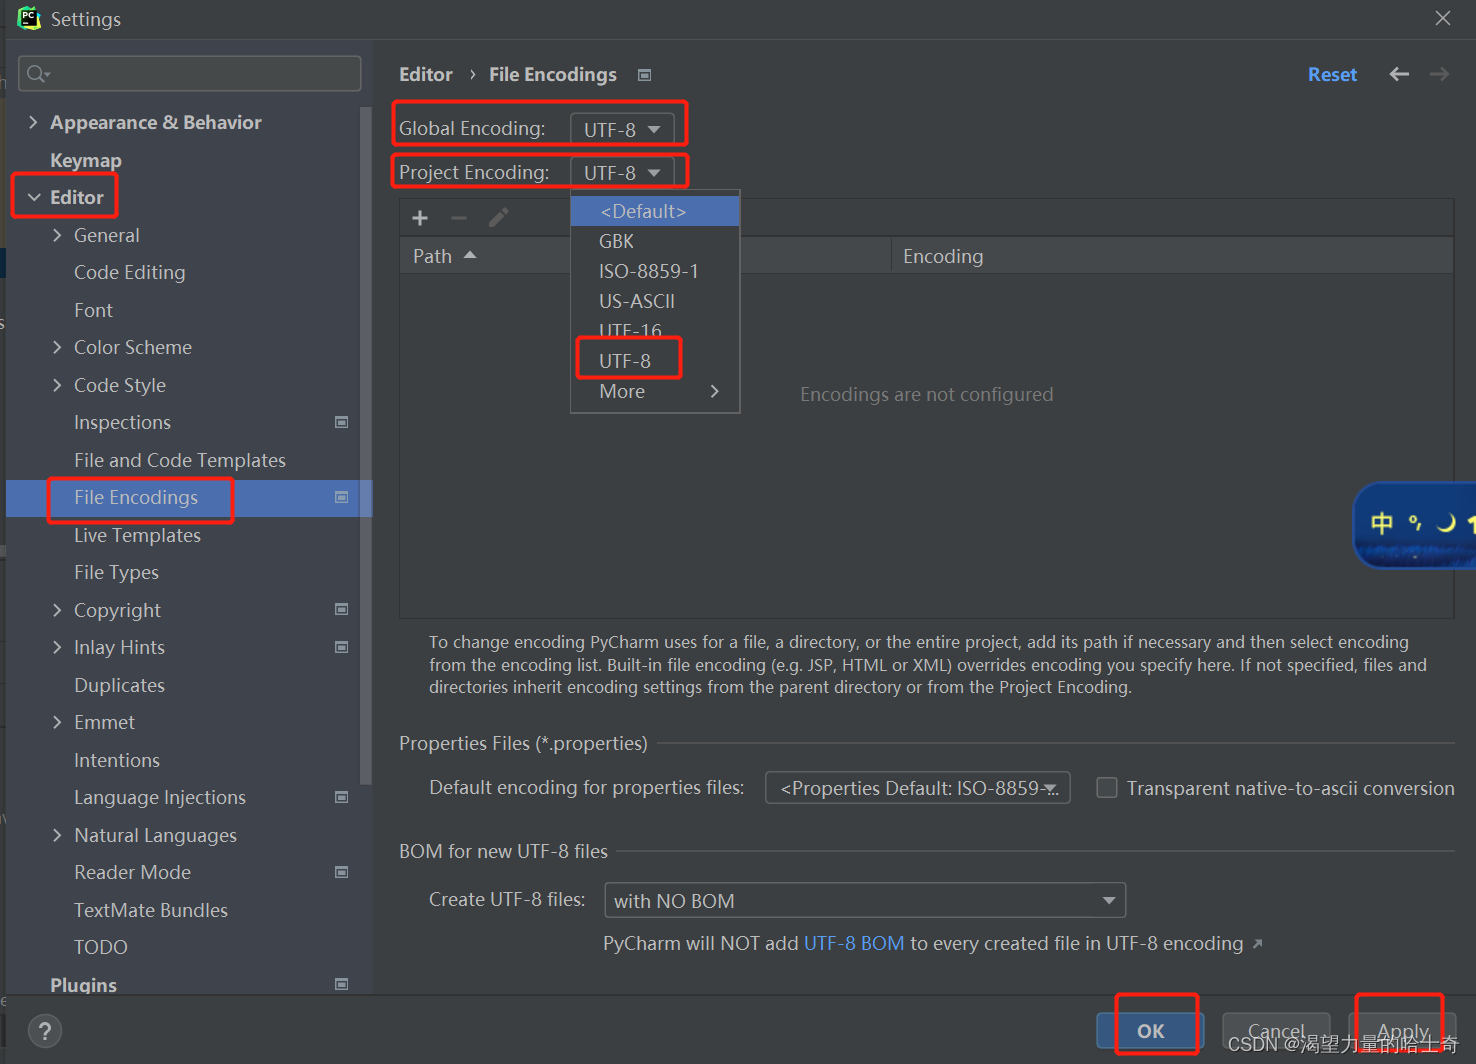Focus the settings search field

190,74
